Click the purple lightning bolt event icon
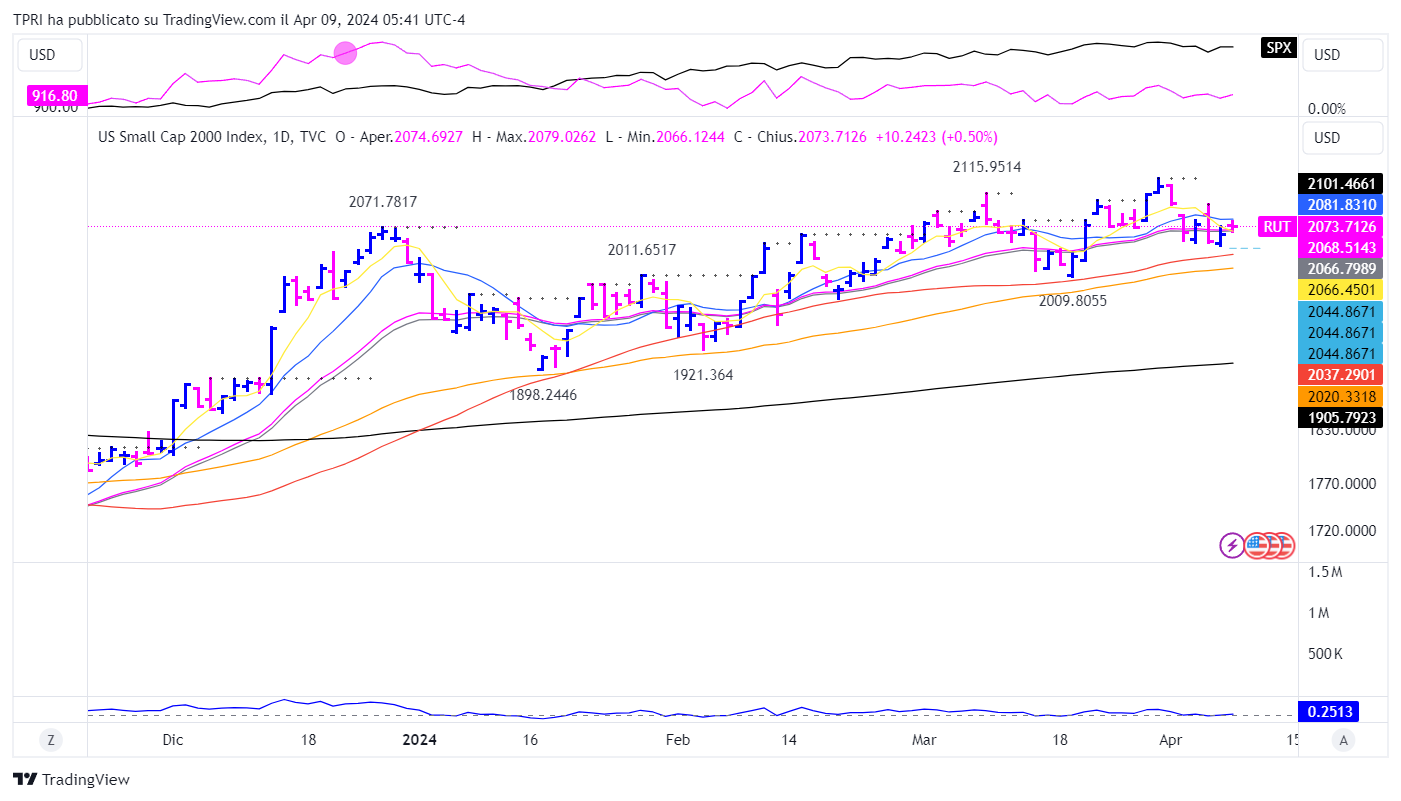Viewport: 1401px width, 801px height. click(1232, 545)
